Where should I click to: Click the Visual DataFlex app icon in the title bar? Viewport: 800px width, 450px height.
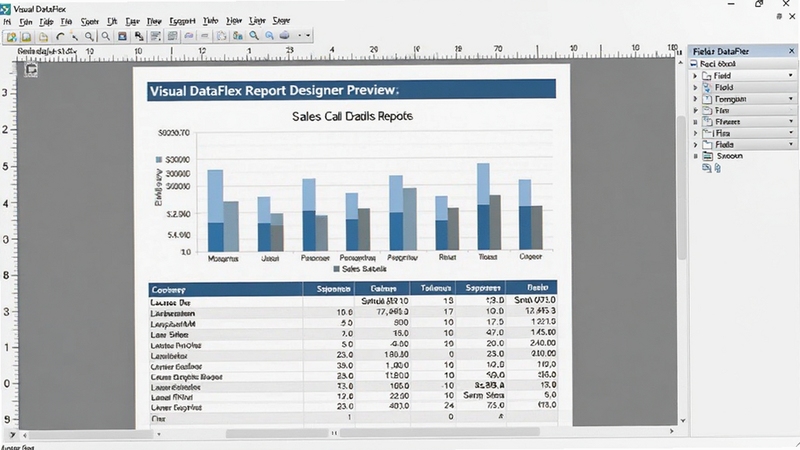(x=5, y=9)
